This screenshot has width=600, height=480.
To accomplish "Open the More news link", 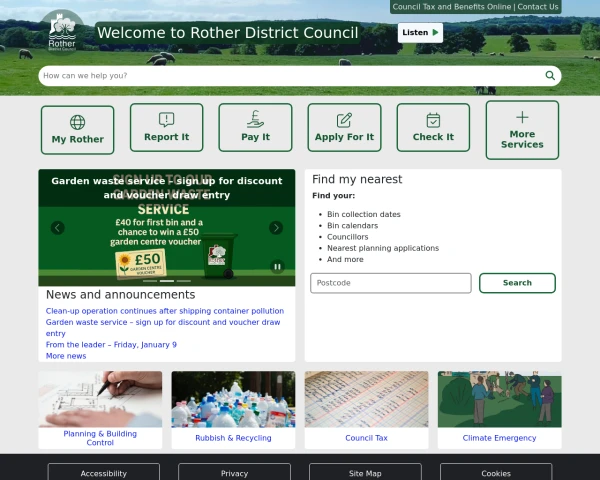I will pyautogui.click(x=66, y=356).
